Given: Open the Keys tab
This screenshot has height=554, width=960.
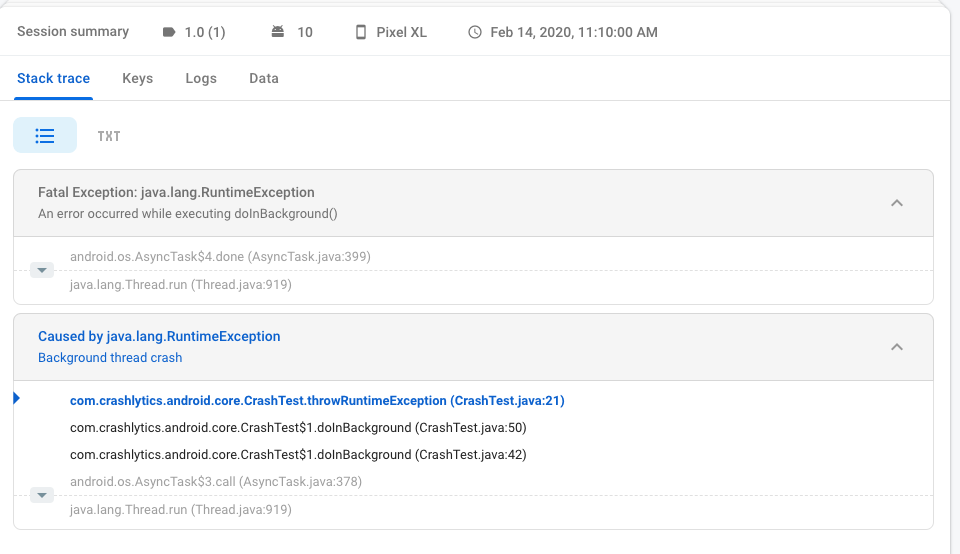Looking at the screenshot, I should coord(137,78).
